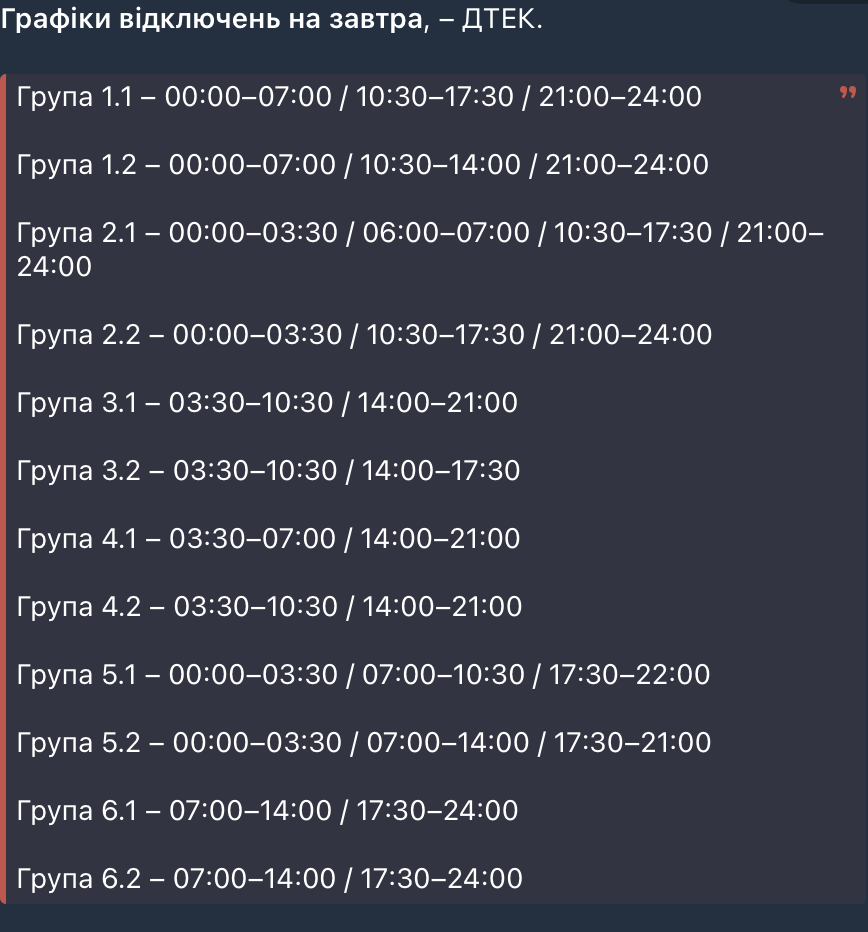Click the Група 1.1 schedule line
Image resolution: width=868 pixels, height=932 pixels.
[x=360, y=97]
